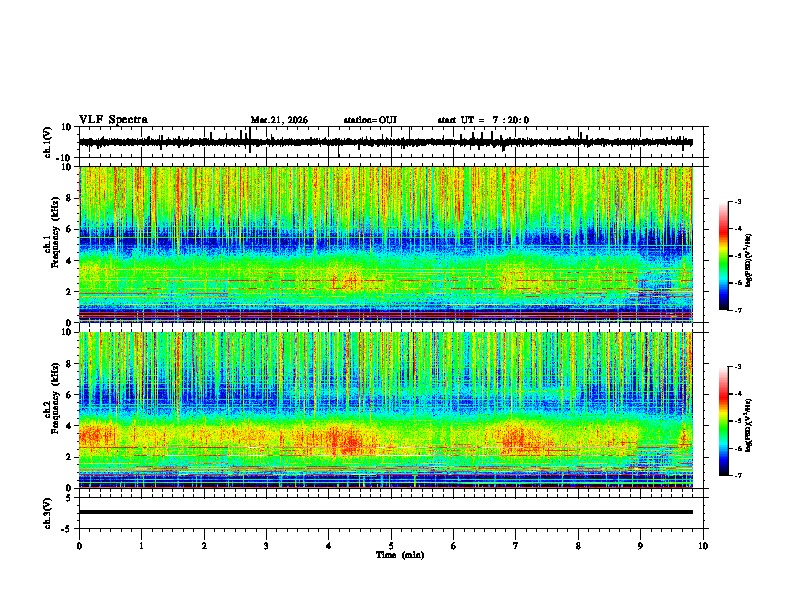Select the date text "Mar.21, 2026"
This screenshot has height=612, width=792.
279,120
